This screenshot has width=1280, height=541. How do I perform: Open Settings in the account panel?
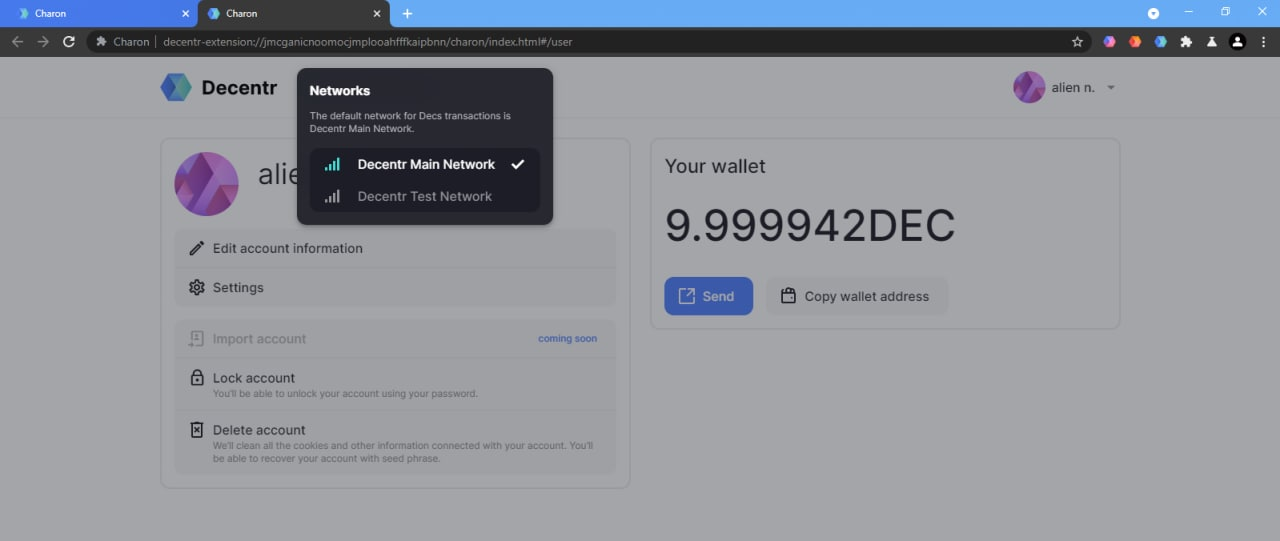click(x=395, y=287)
